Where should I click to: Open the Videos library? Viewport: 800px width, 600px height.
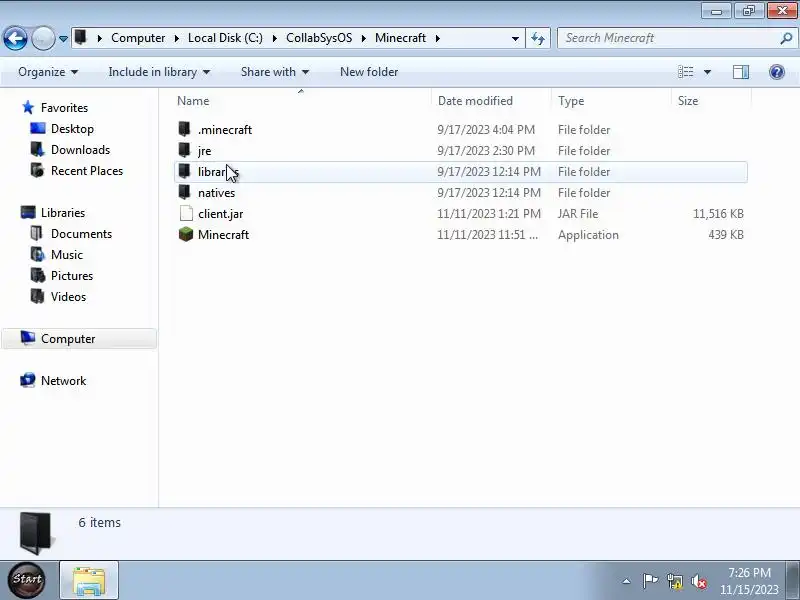click(x=68, y=296)
